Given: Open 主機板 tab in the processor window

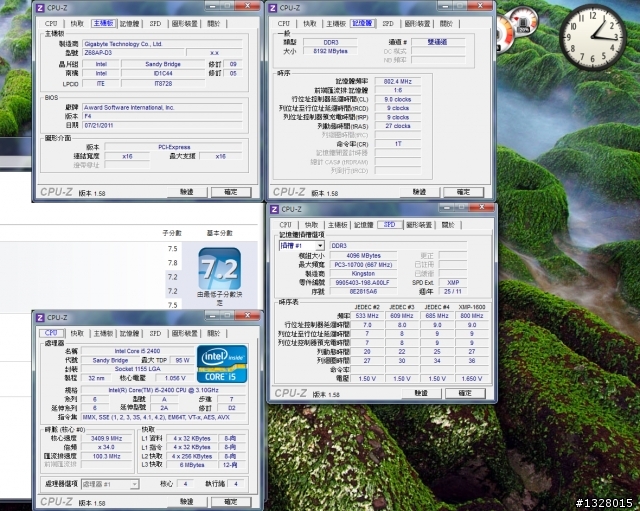Looking at the screenshot, I should [x=103, y=333].
